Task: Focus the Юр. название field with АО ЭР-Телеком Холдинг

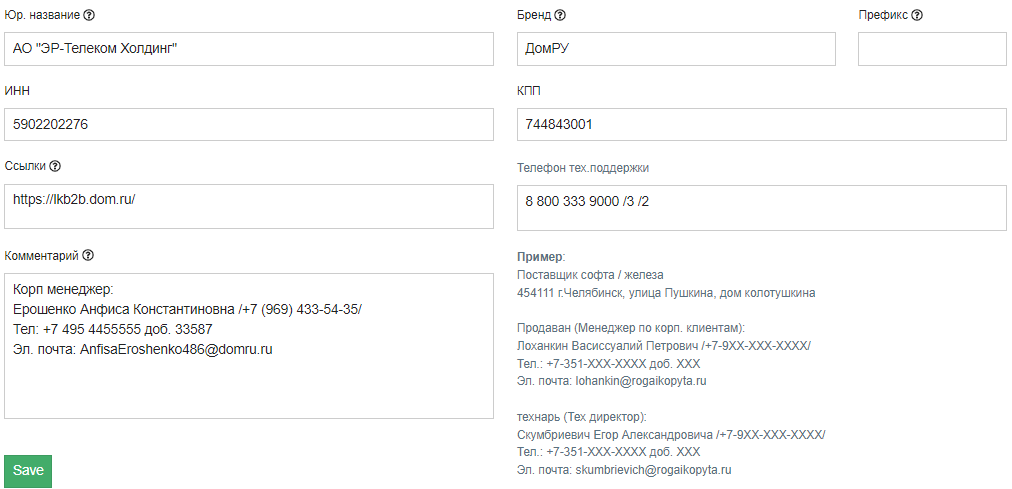Action: [x=249, y=49]
